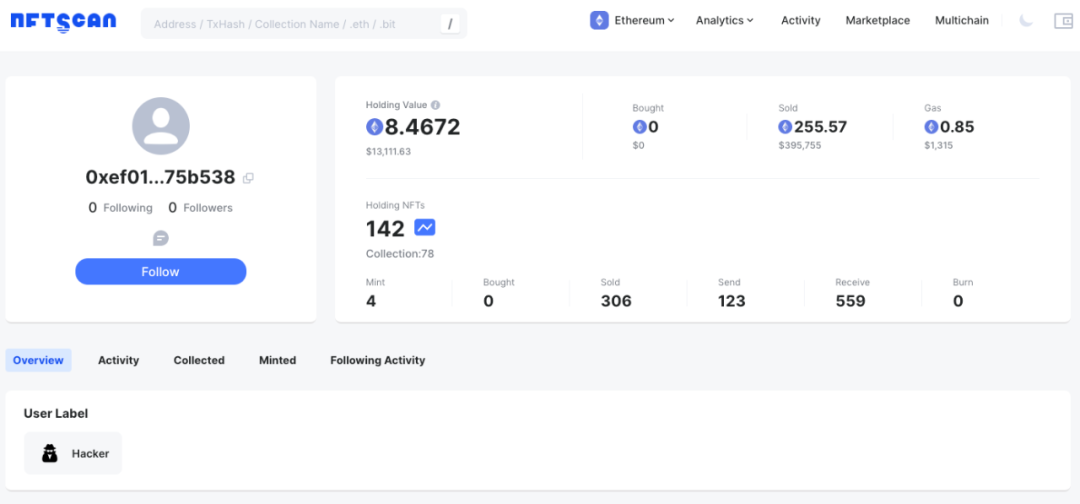Focus the address search input field
The height and width of the screenshot is (504, 1080).
point(304,24)
